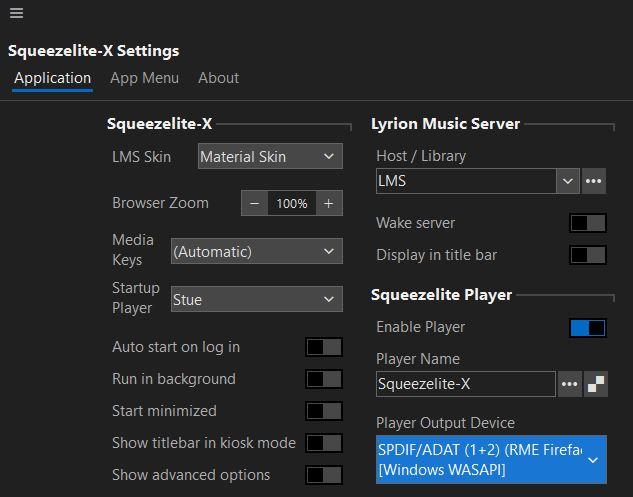Toggle Show titlebar in kiosk mode
This screenshot has width=633, height=497.
(x=324, y=443)
